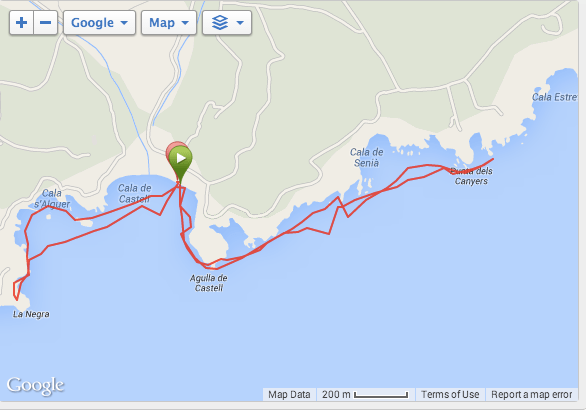Click the Agulla de Castell label
This screenshot has height=414, width=586.
(x=209, y=283)
